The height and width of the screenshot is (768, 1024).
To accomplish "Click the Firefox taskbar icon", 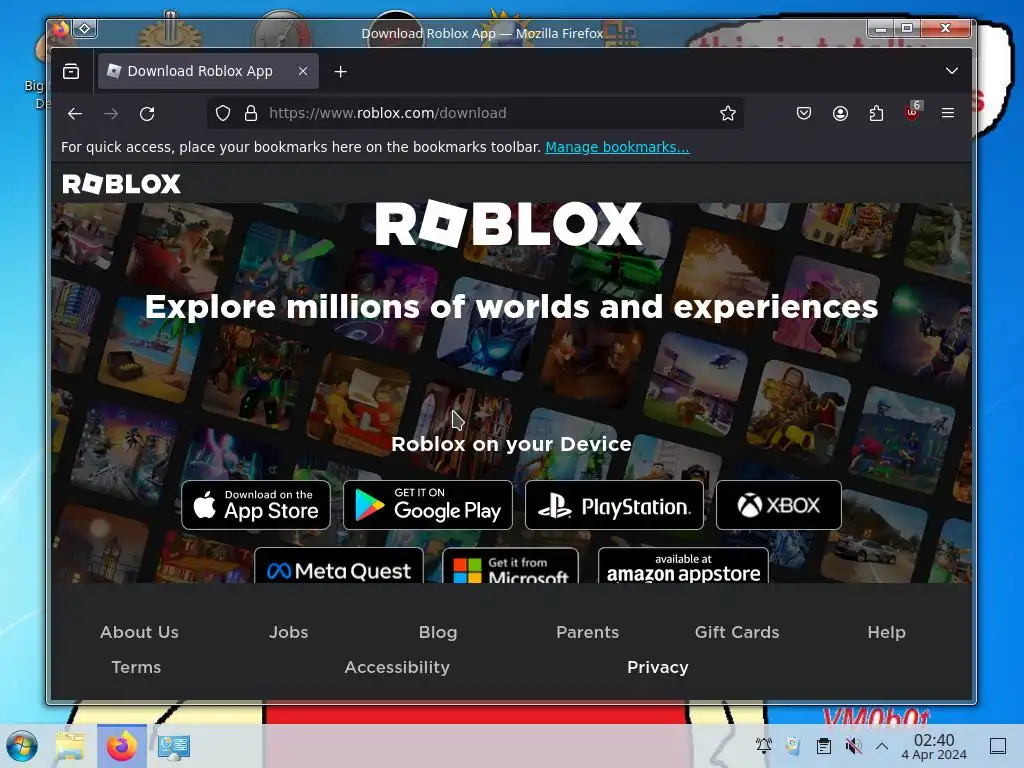I will tap(121, 746).
